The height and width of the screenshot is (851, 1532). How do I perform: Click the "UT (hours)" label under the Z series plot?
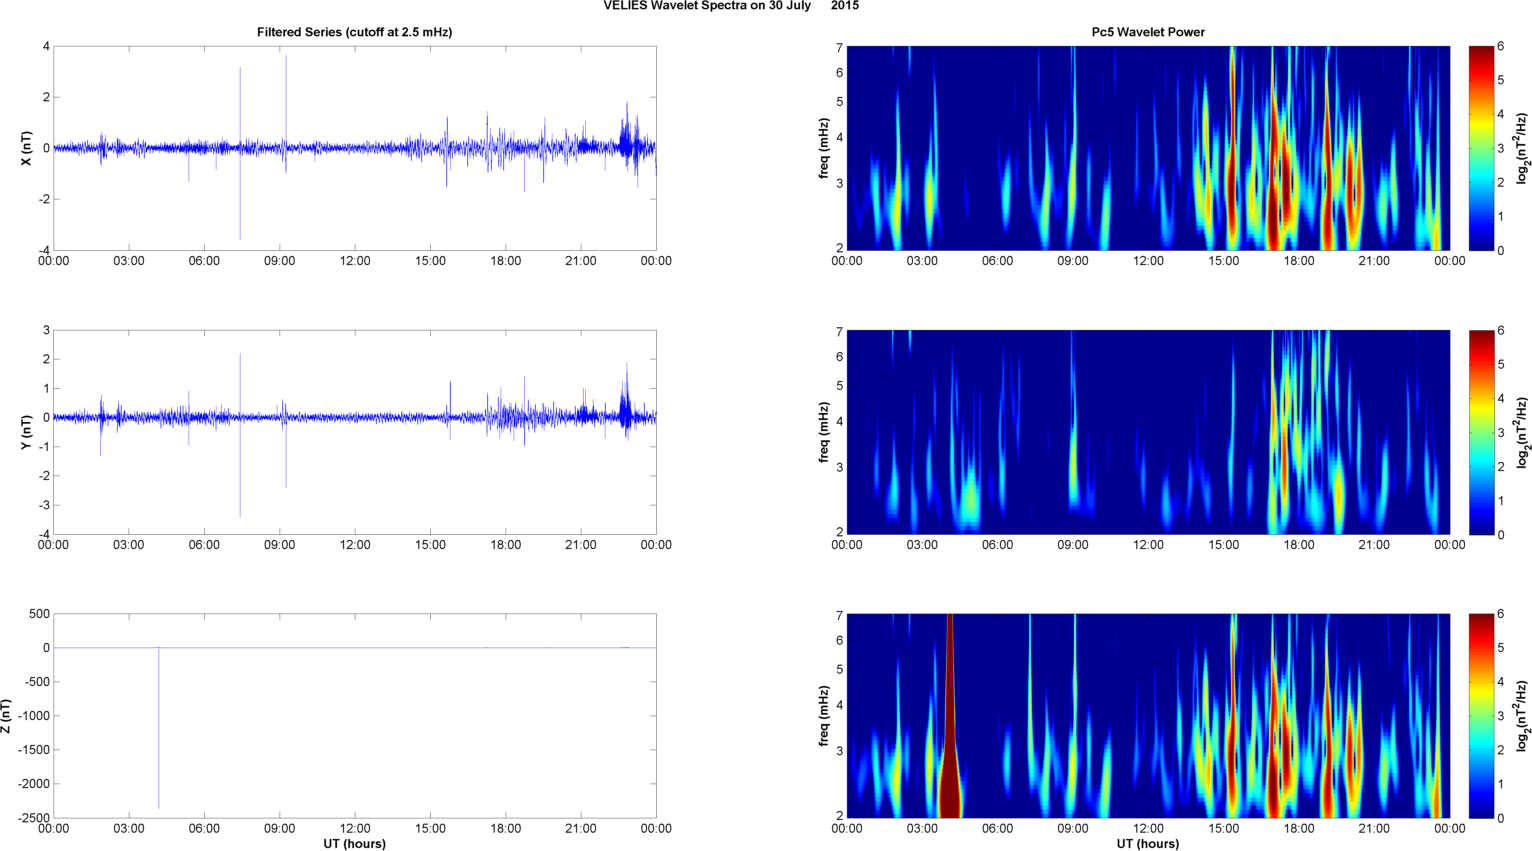coord(354,844)
